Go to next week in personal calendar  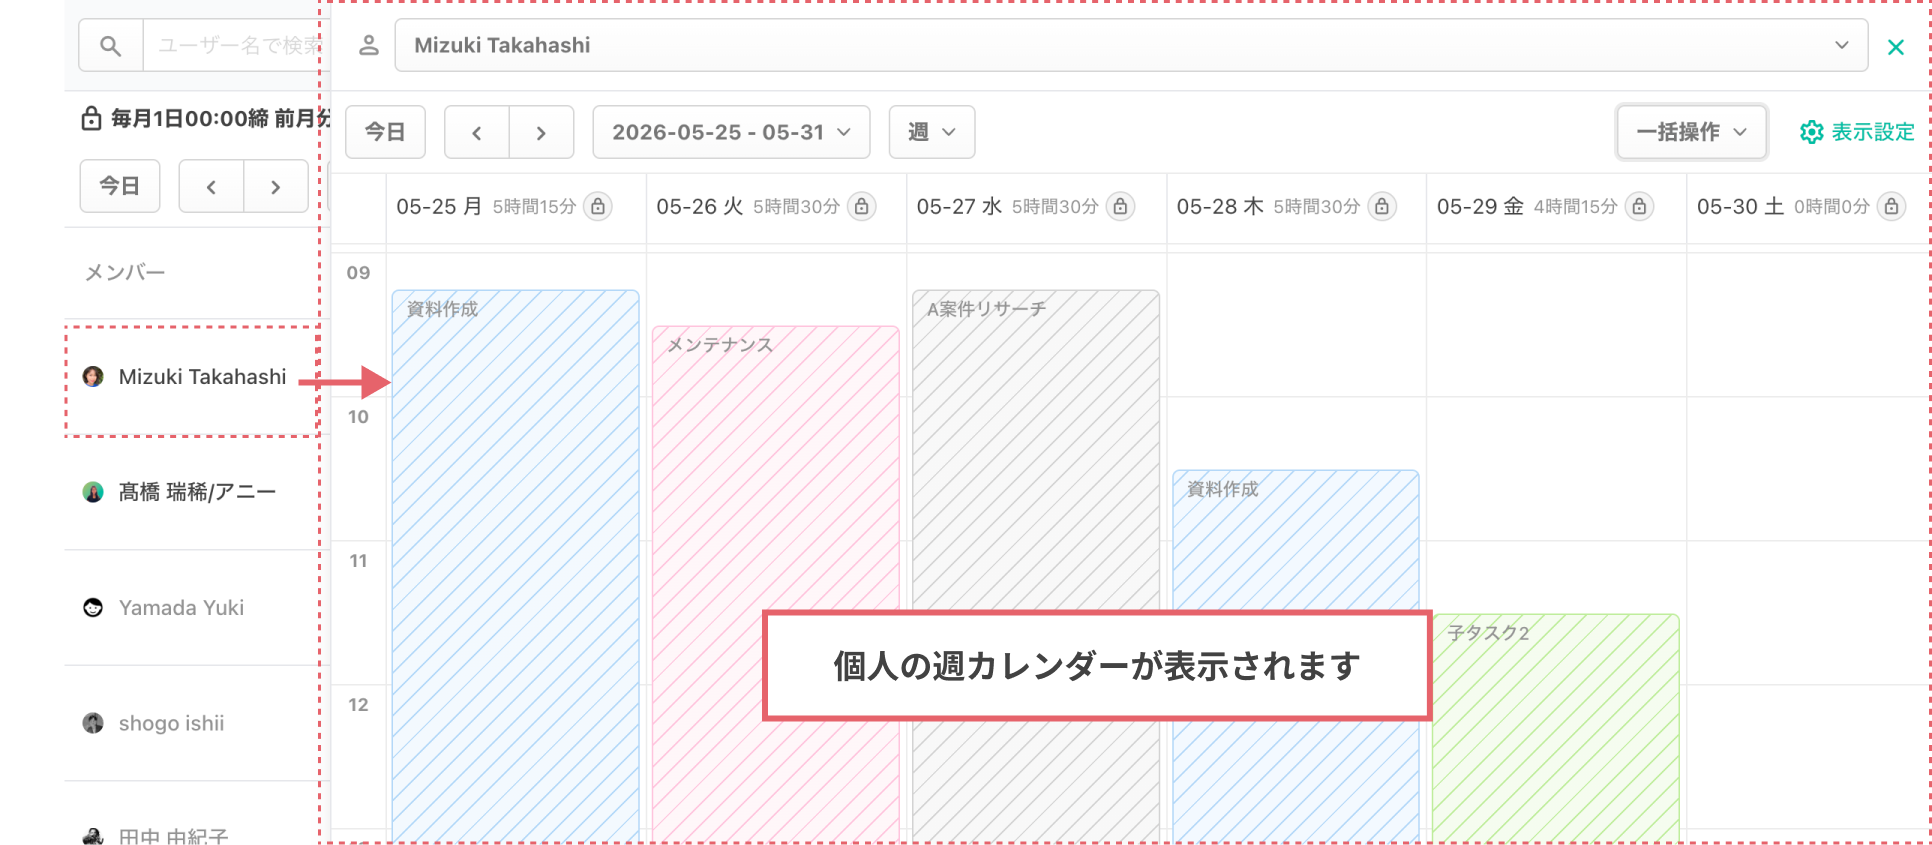[541, 132]
